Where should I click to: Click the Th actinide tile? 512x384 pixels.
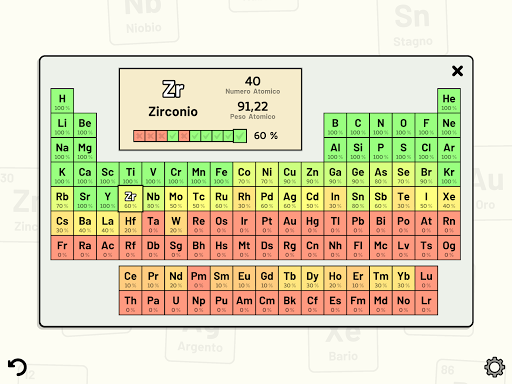(130, 303)
